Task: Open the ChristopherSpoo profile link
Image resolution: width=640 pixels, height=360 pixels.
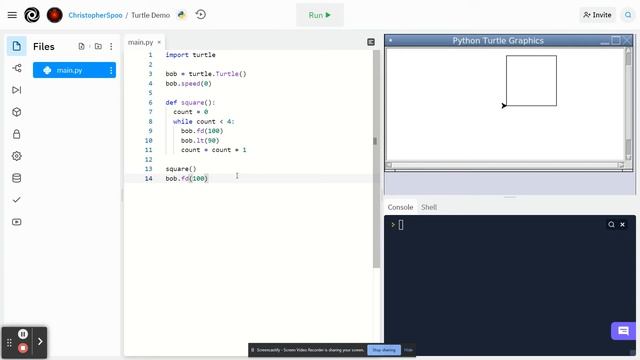Action: (x=95, y=15)
